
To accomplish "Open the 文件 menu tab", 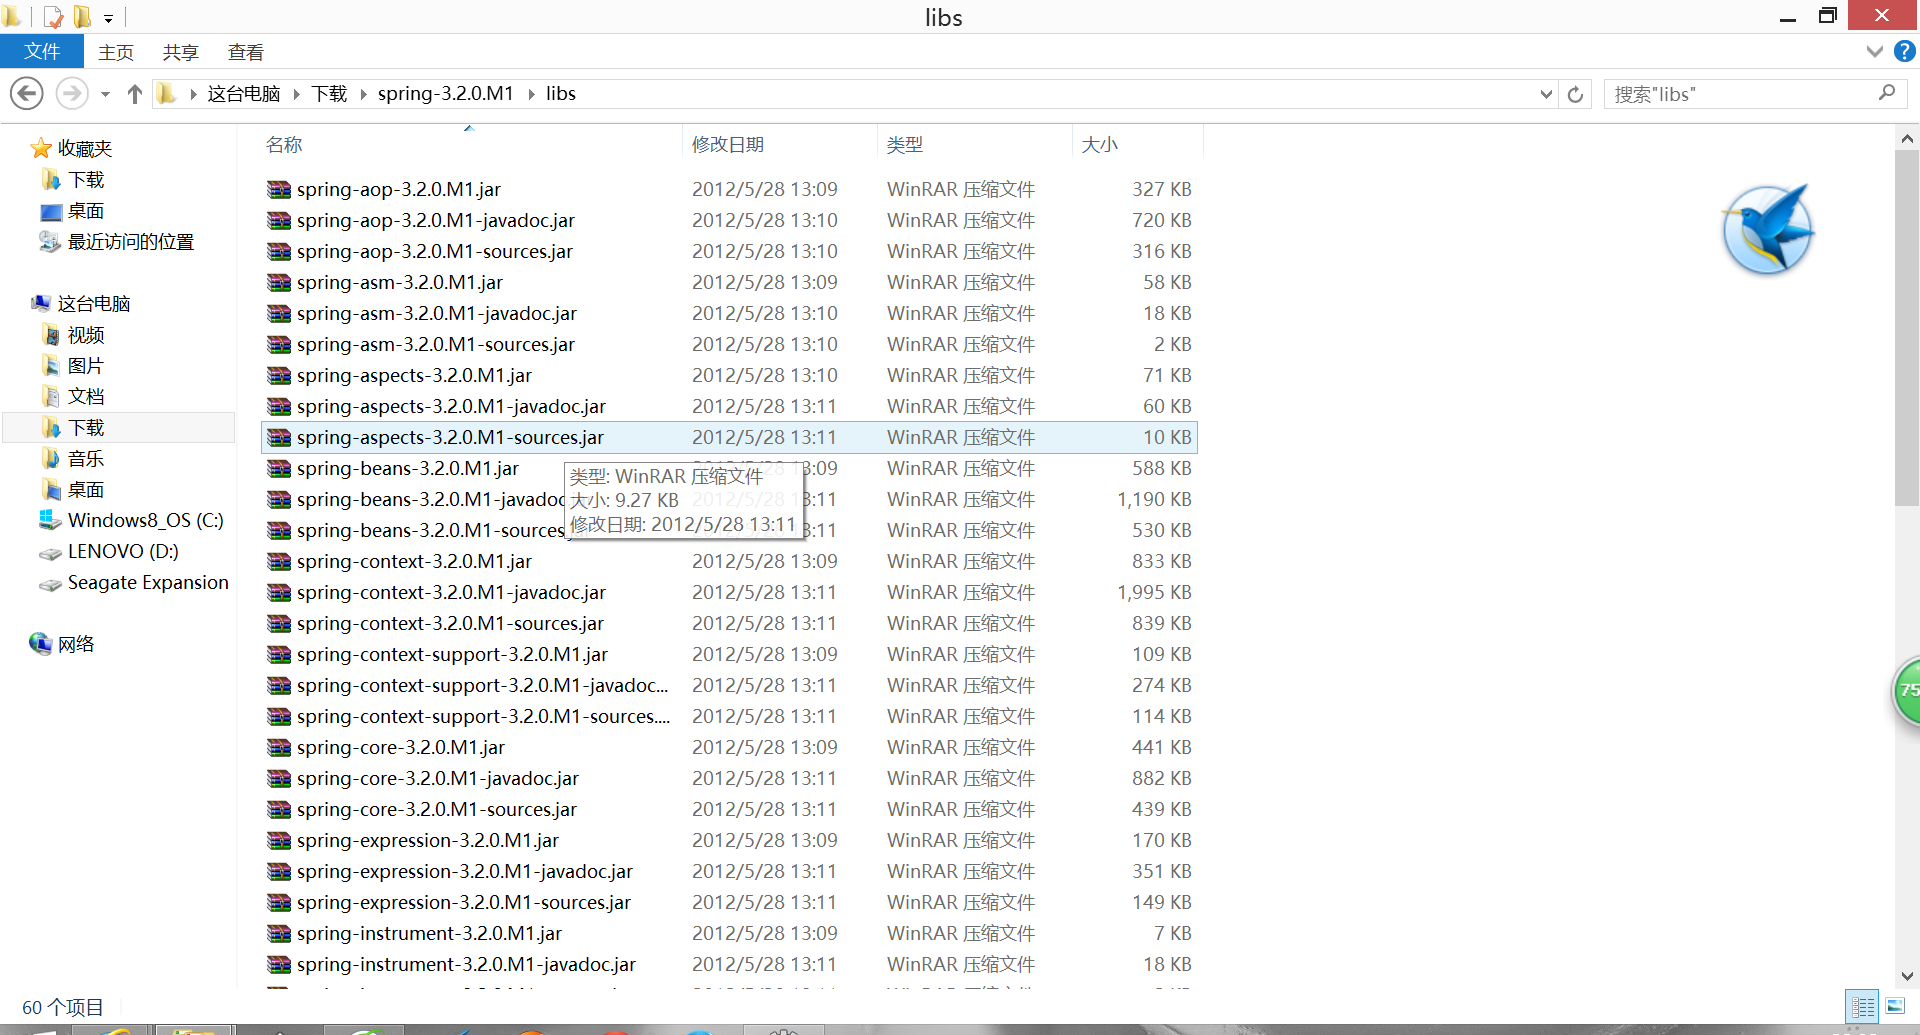I will point(42,51).
